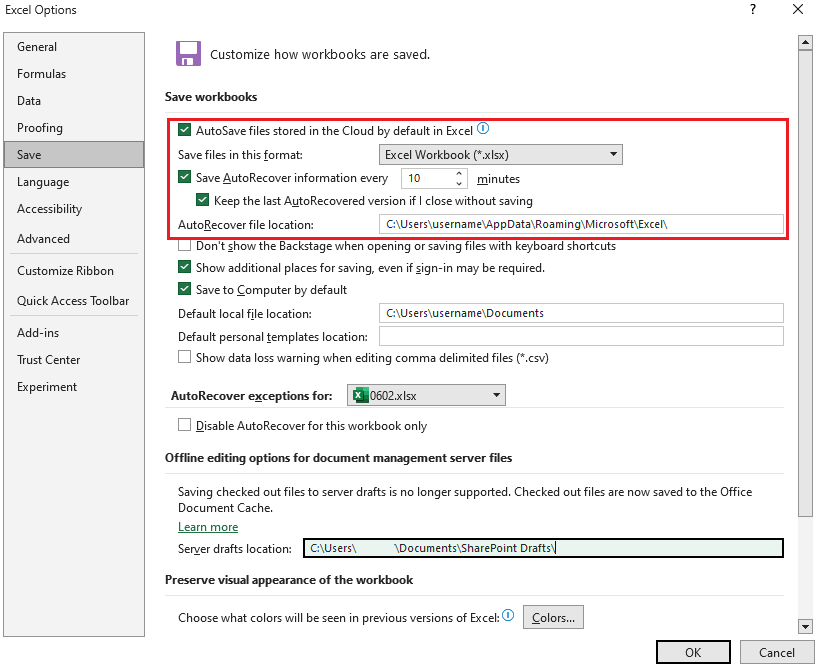Click the Excel workbook icon next to 0602.xlsx
This screenshot has height=670, width=820.
360,395
